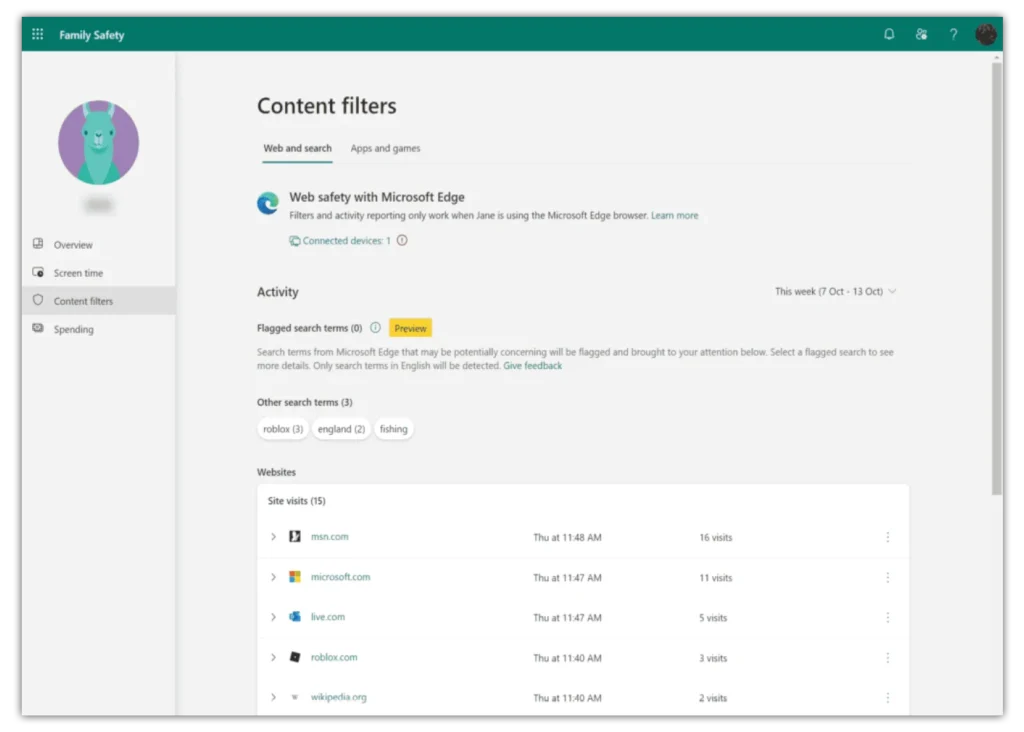The image size is (1024, 732).
Task: Open the This week date range dropdown
Action: [x=835, y=291]
